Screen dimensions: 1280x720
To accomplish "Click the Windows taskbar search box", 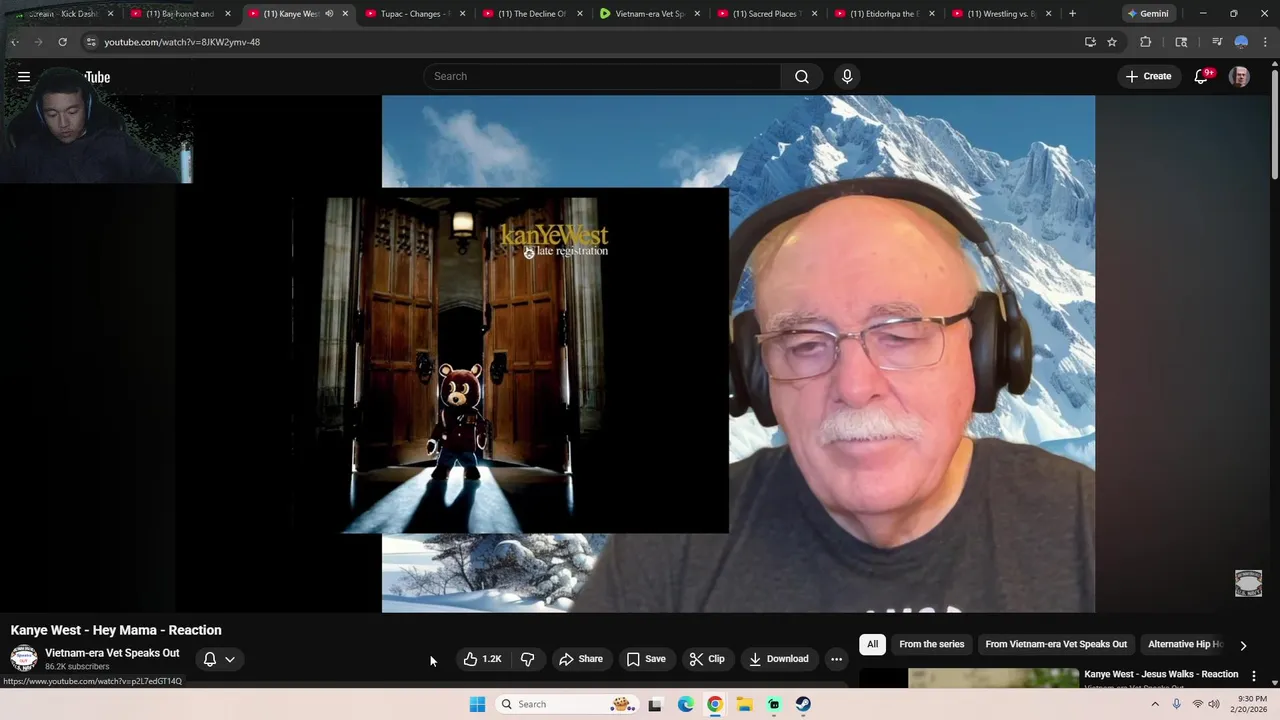I will pos(568,704).
